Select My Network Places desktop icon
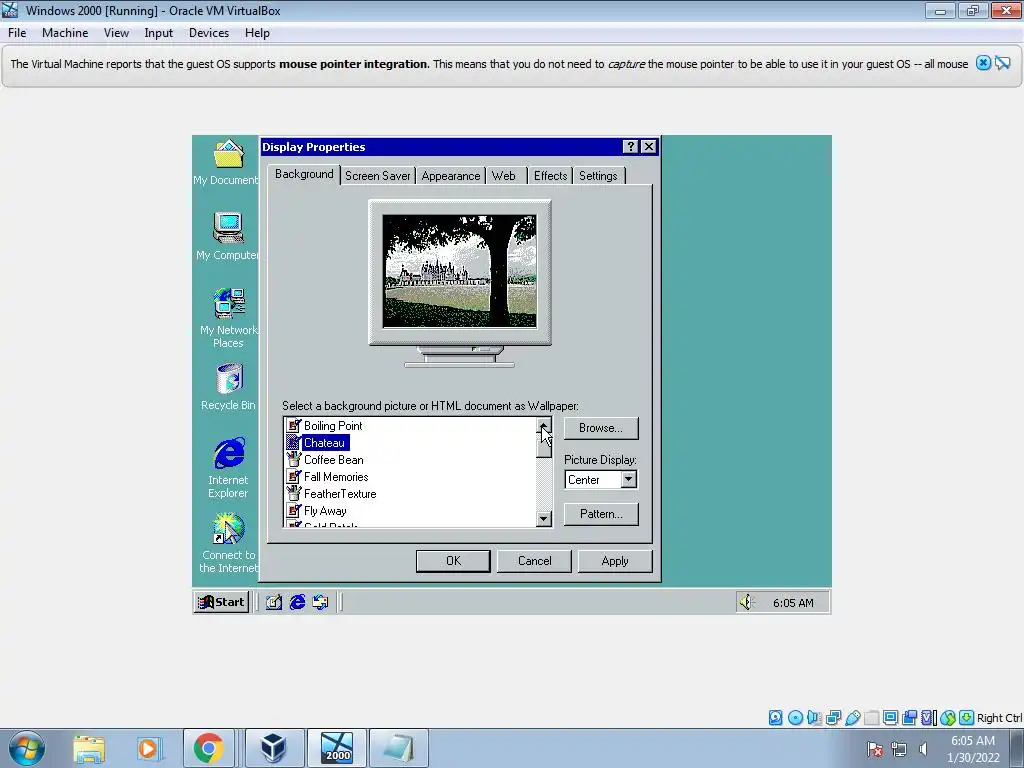Image resolution: width=1024 pixels, height=768 pixels. coord(228,317)
